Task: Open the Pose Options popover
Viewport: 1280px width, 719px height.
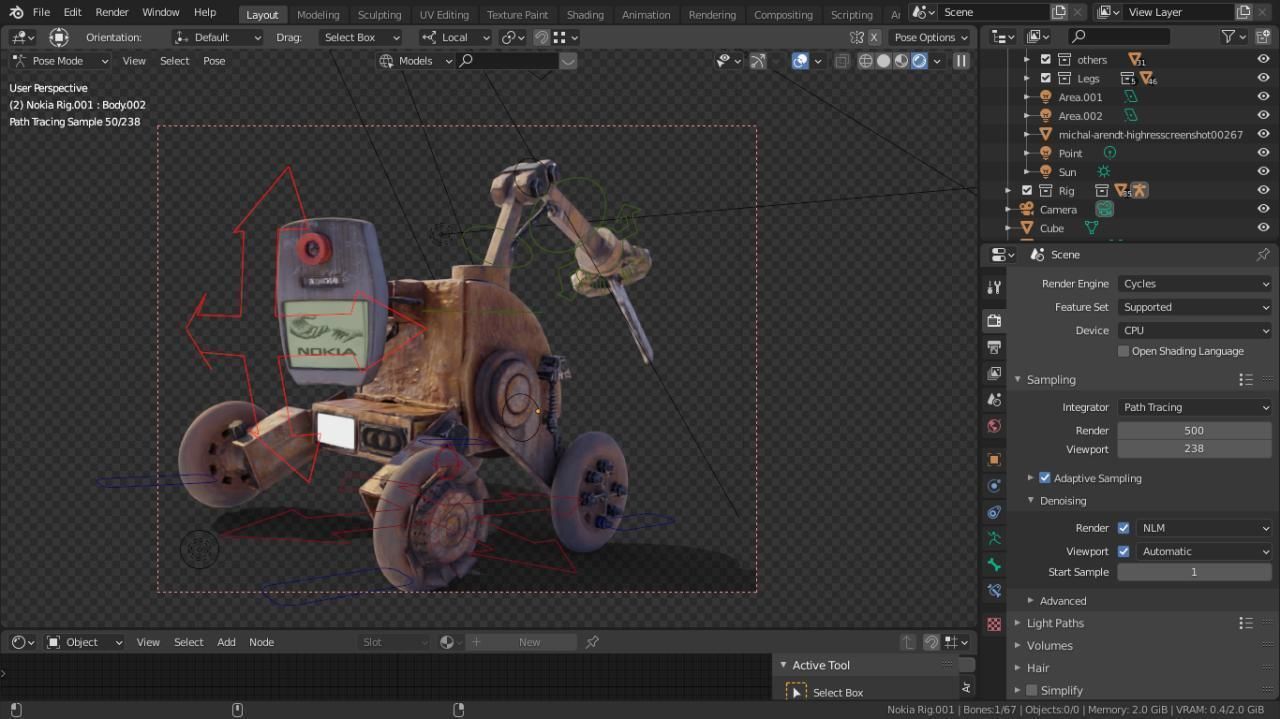Action: click(929, 37)
